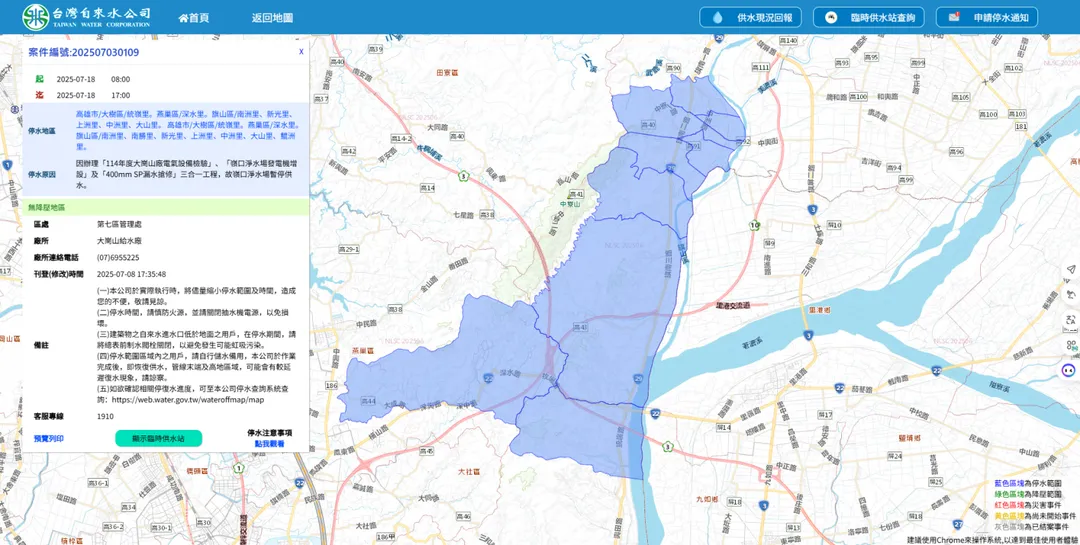
Task: Open 供水現況回報 water drop button
Action: [750, 17]
